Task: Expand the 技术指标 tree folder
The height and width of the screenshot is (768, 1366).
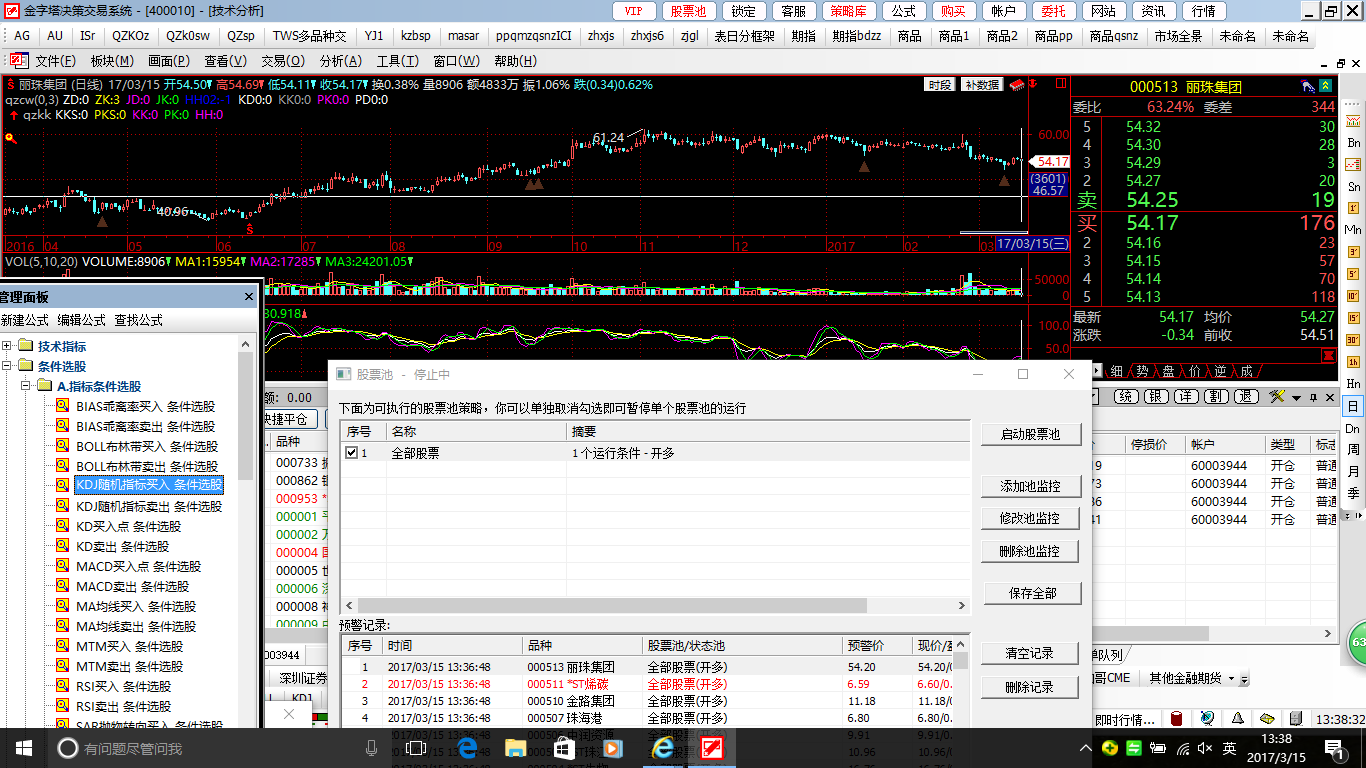Action: pyautogui.click(x=7, y=346)
